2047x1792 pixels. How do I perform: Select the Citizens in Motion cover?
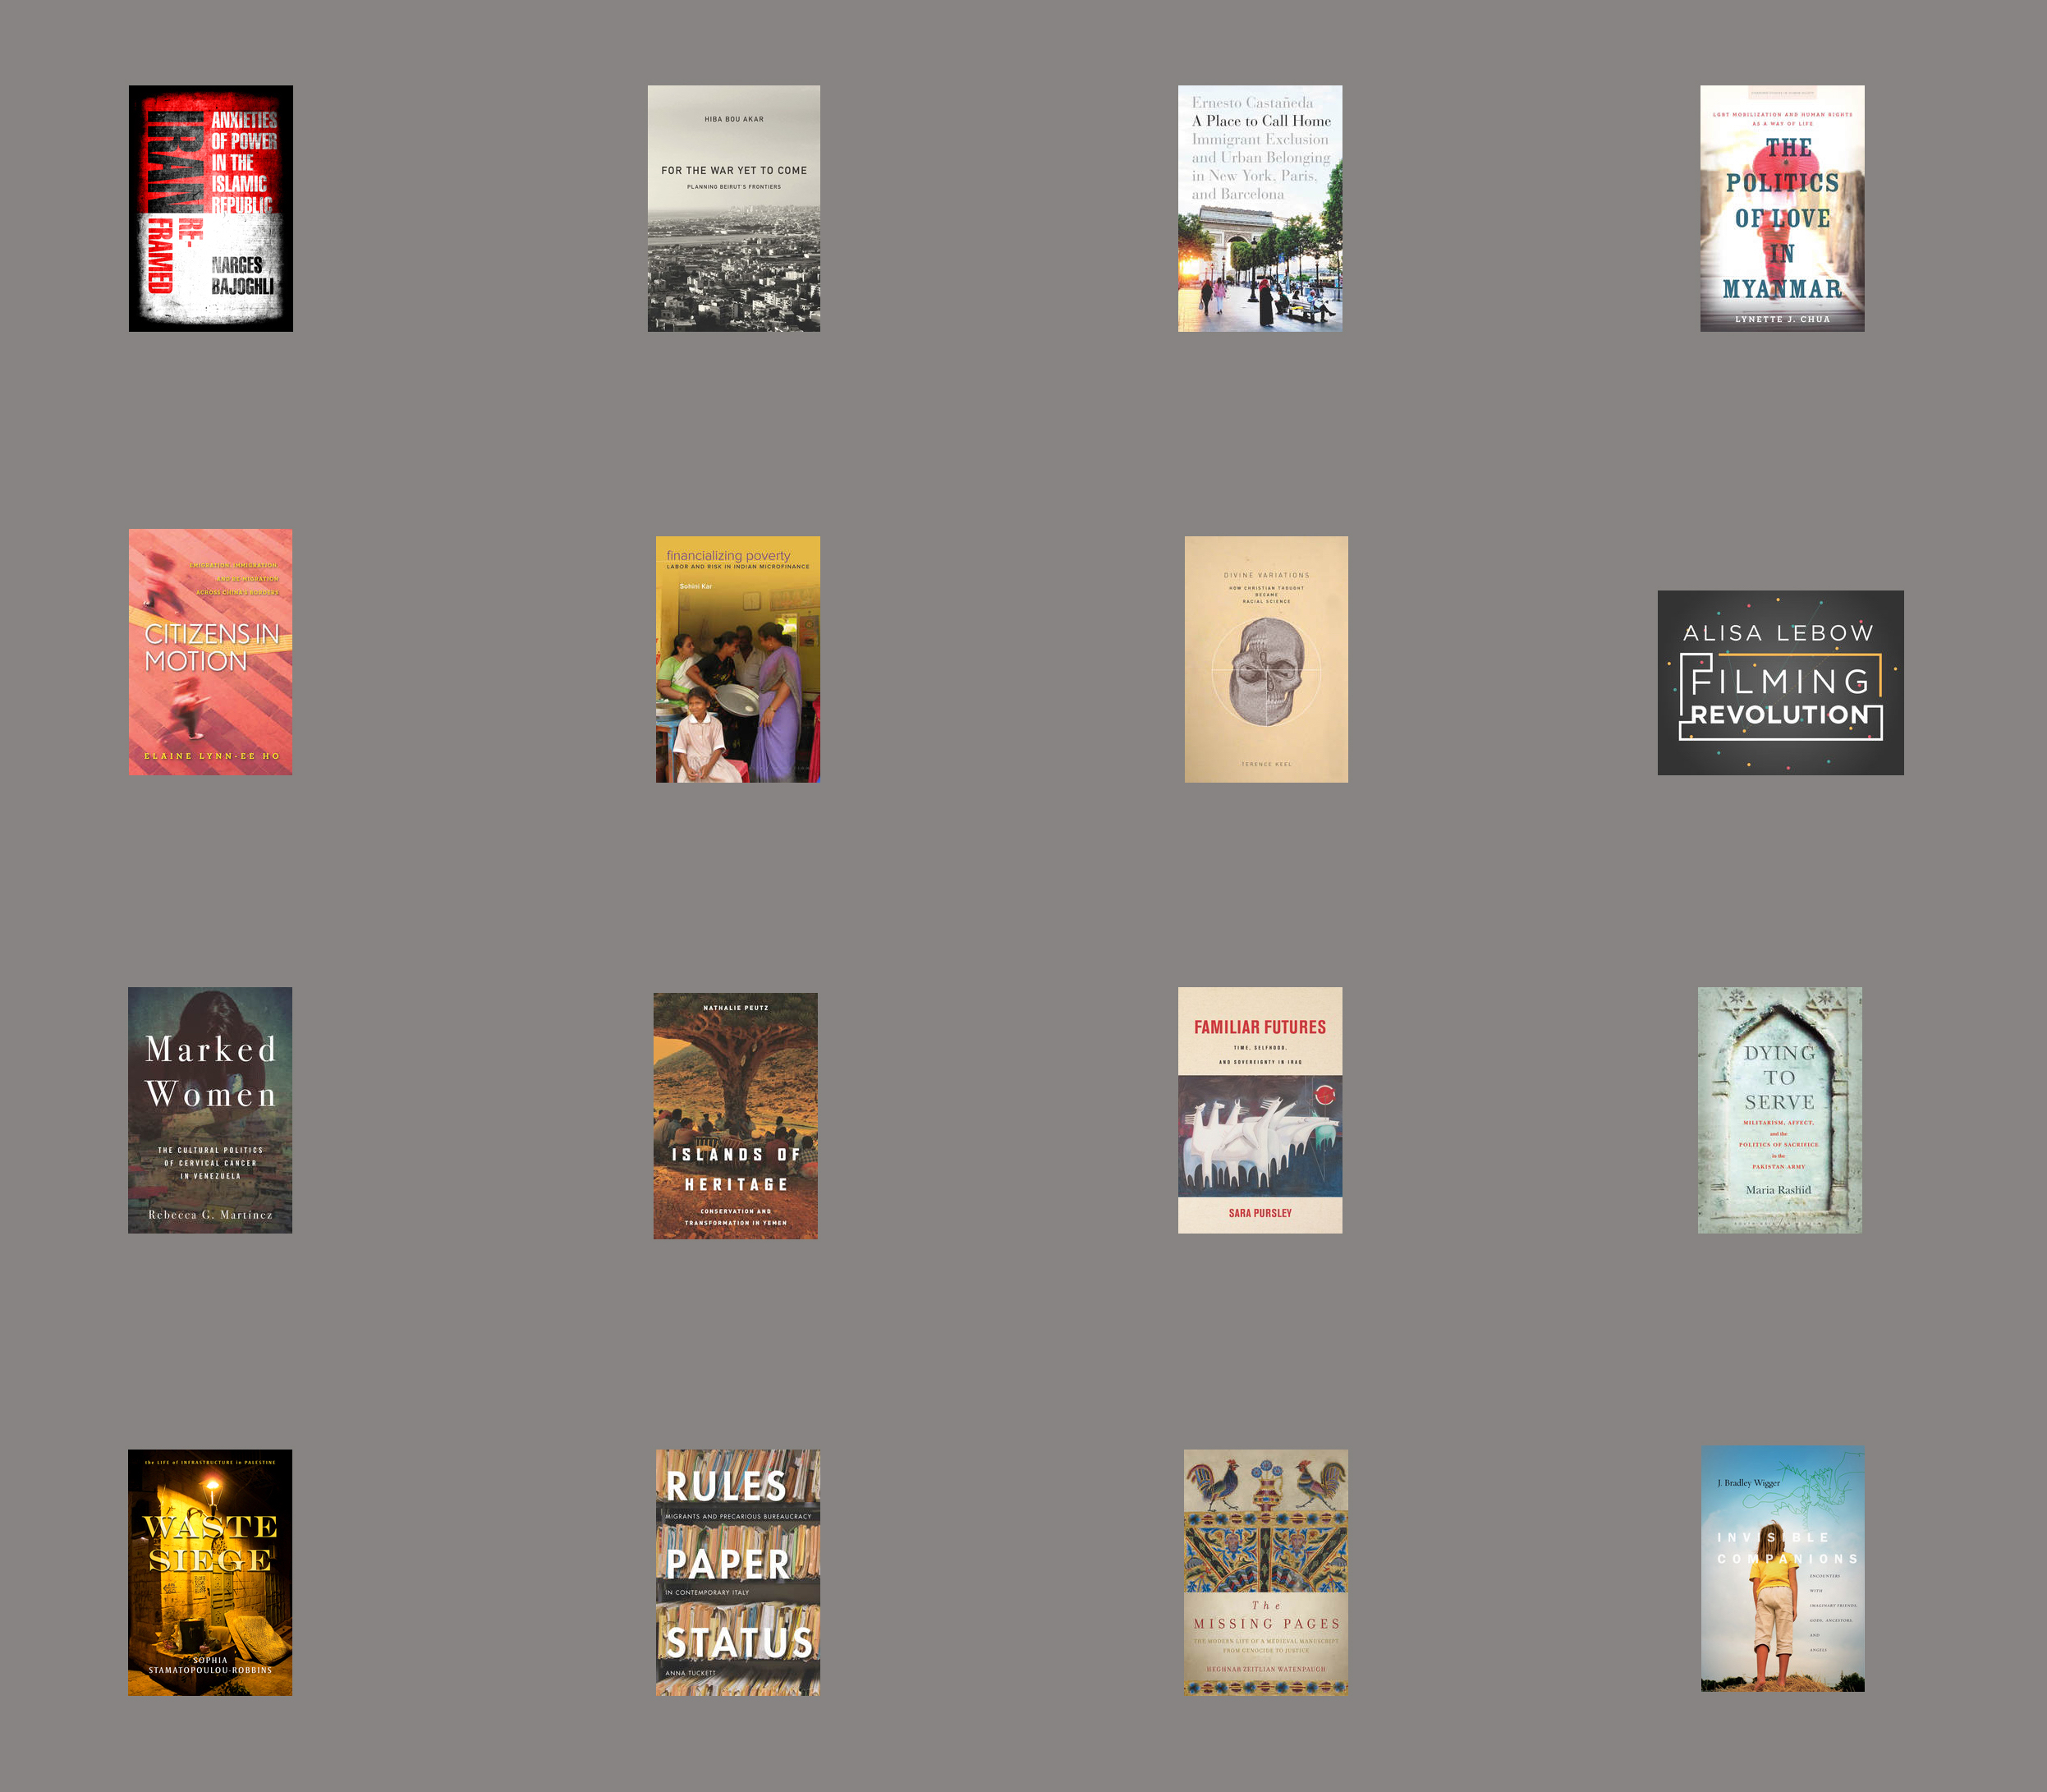tap(211, 652)
